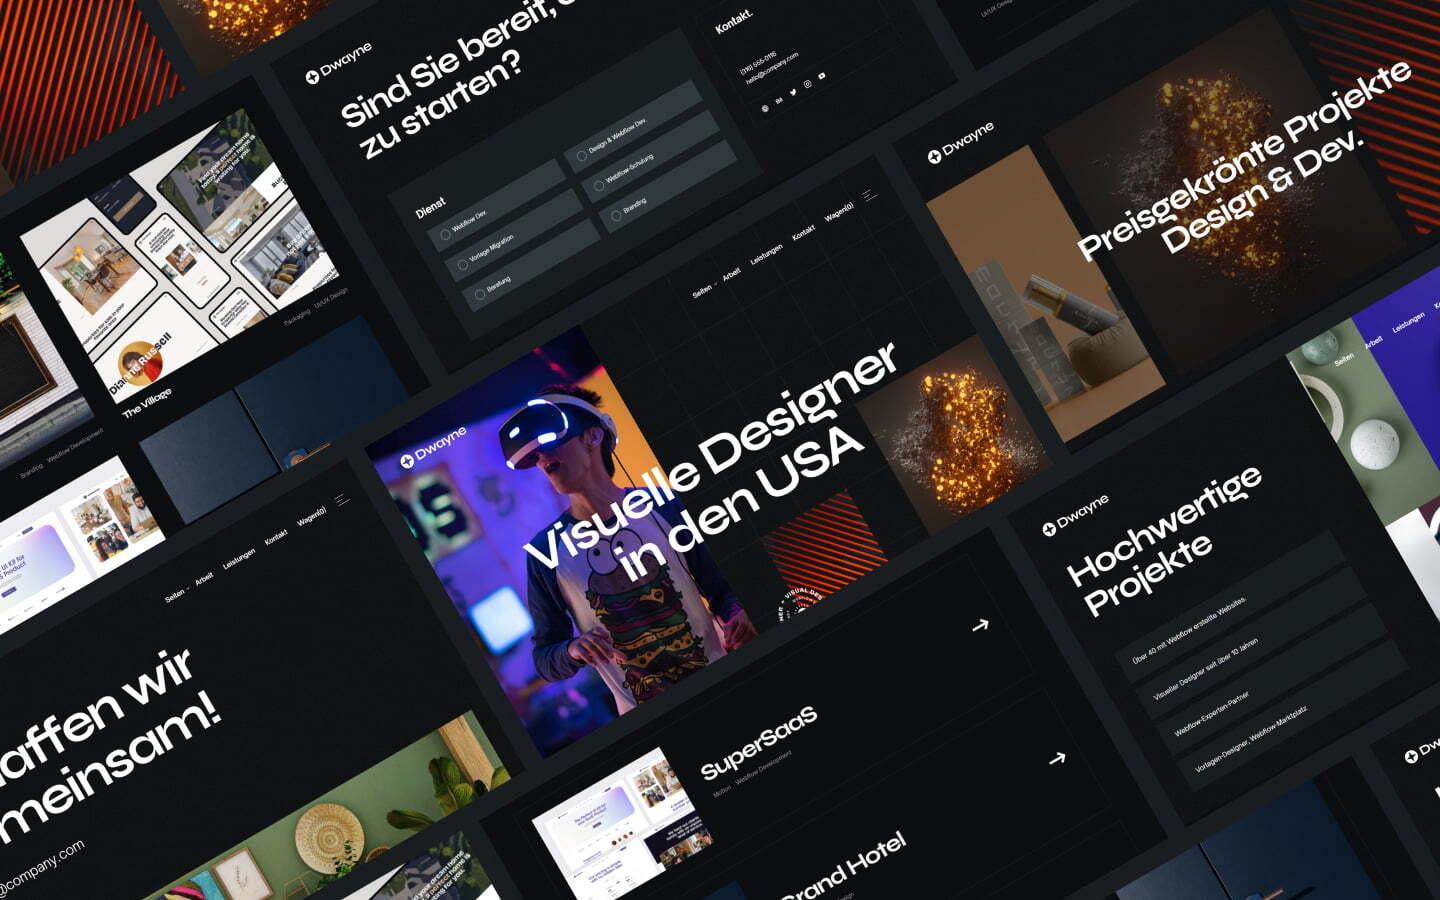The width and height of the screenshot is (1440, 900).
Task: Expand 'Seiten' dropdown in the center navigation
Action: coord(704,290)
